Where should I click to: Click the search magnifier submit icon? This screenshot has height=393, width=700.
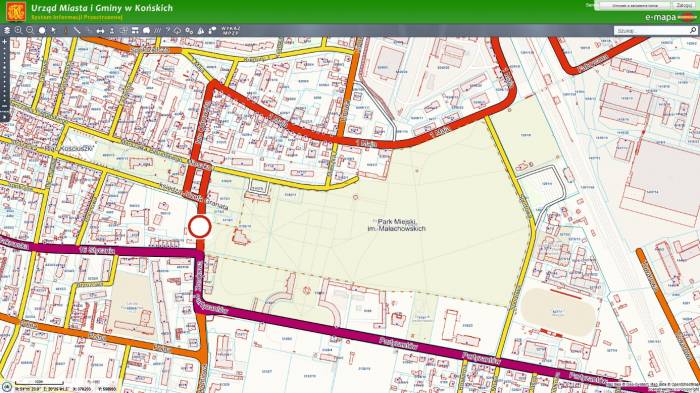pyautogui.click(x=693, y=30)
